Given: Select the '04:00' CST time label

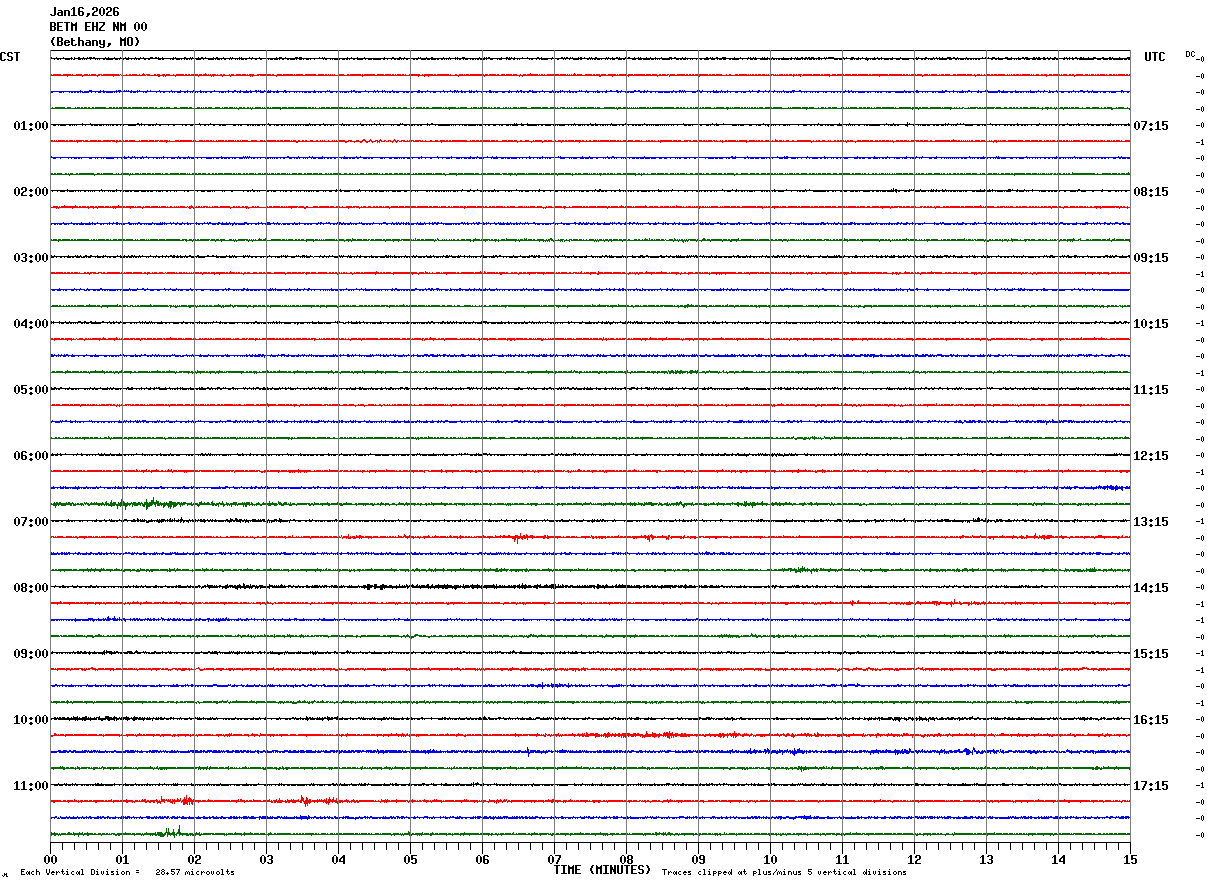Looking at the screenshot, I should [31, 324].
